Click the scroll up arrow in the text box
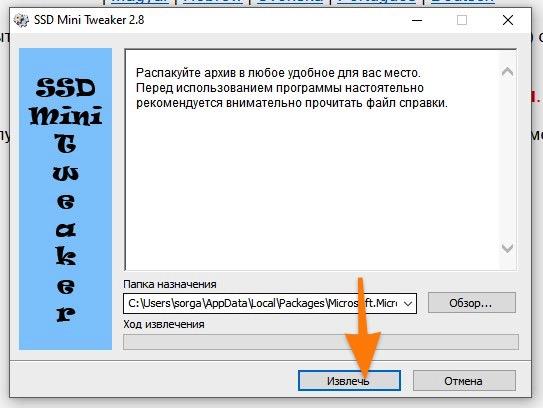 (x=507, y=72)
